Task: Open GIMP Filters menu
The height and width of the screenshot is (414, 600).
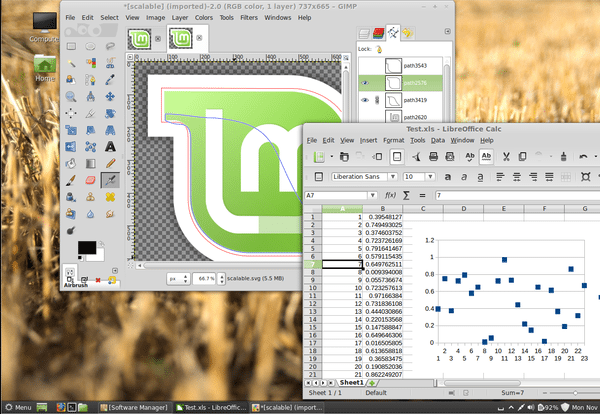Action: 249,18
